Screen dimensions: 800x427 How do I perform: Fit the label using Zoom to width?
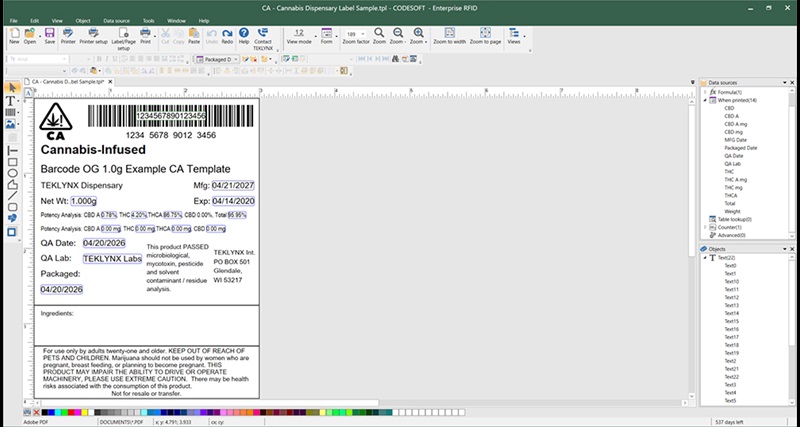pyautogui.click(x=449, y=36)
